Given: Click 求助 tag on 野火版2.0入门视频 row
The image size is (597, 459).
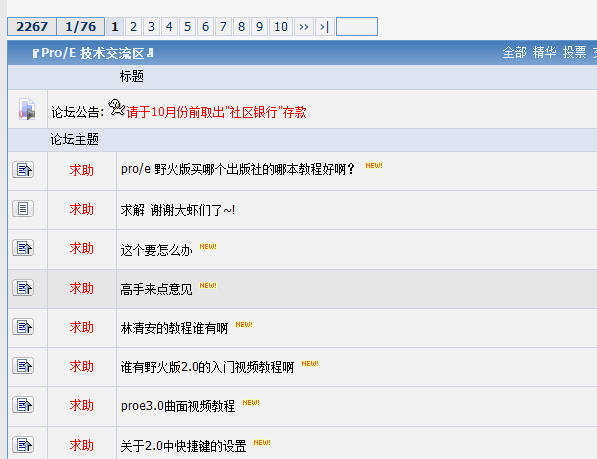Looking at the screenshot, I should click(81, 367).
